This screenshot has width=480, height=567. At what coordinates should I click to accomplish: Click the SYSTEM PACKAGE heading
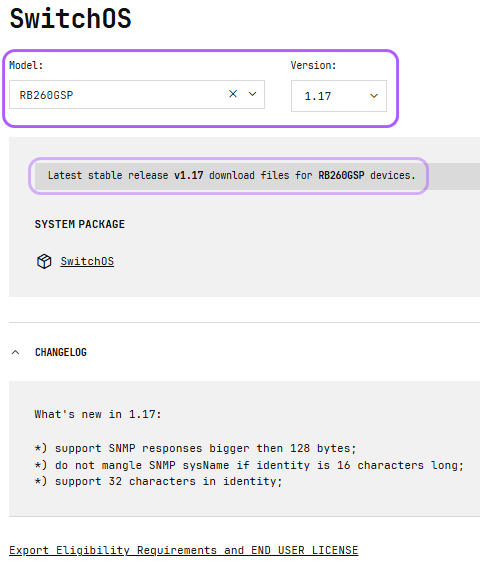tap(80, 224)
